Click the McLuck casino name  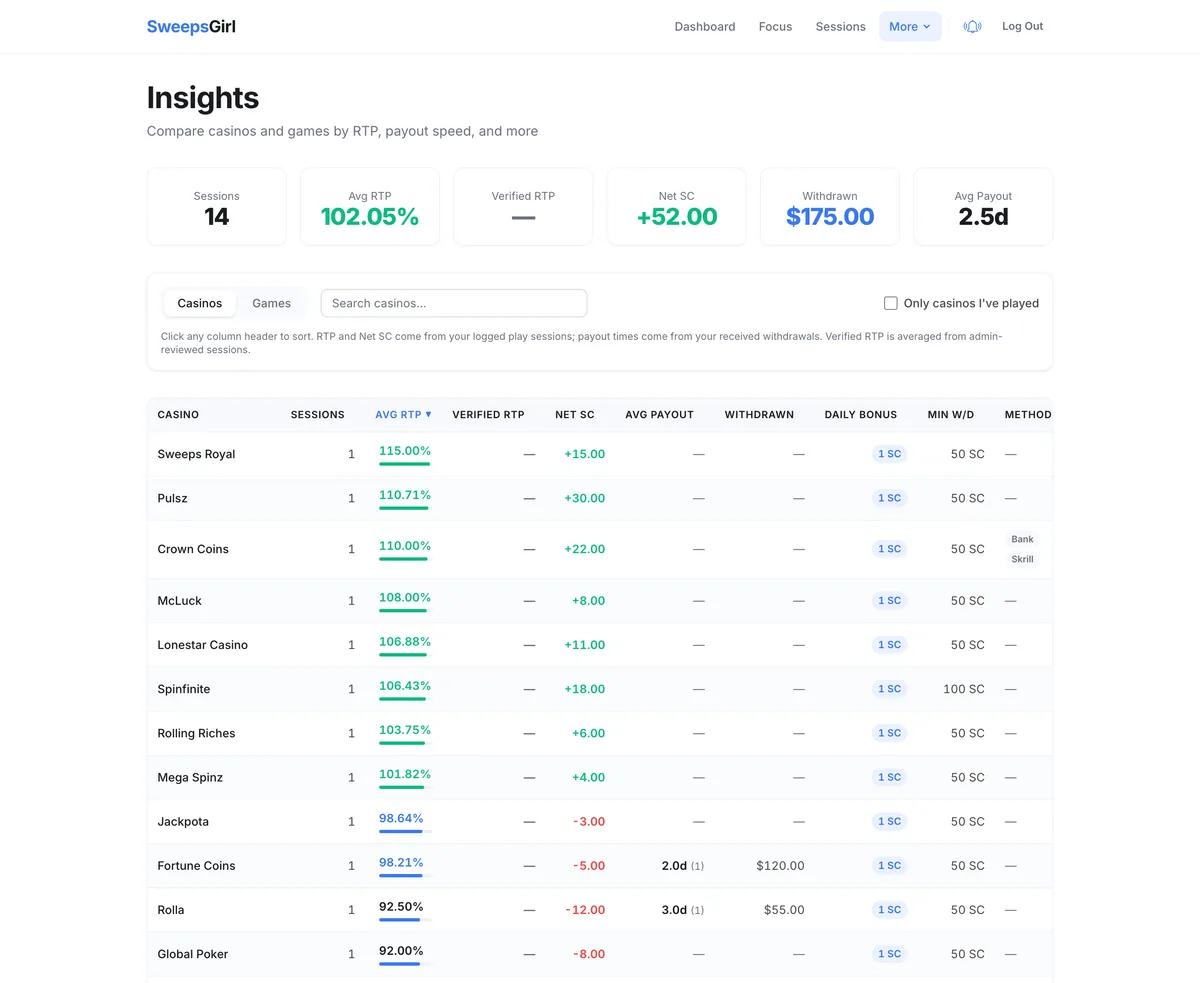[x=180, y=601]
